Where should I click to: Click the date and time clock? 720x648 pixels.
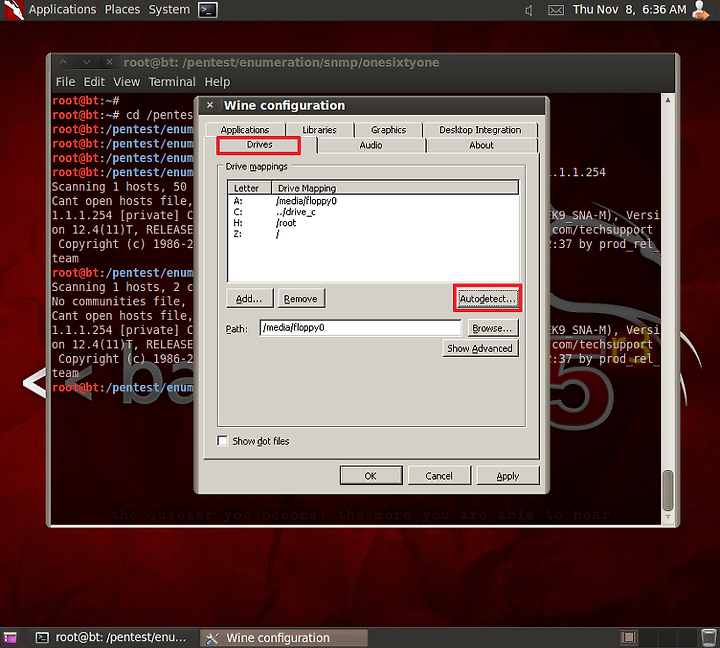tap(629, 9)
